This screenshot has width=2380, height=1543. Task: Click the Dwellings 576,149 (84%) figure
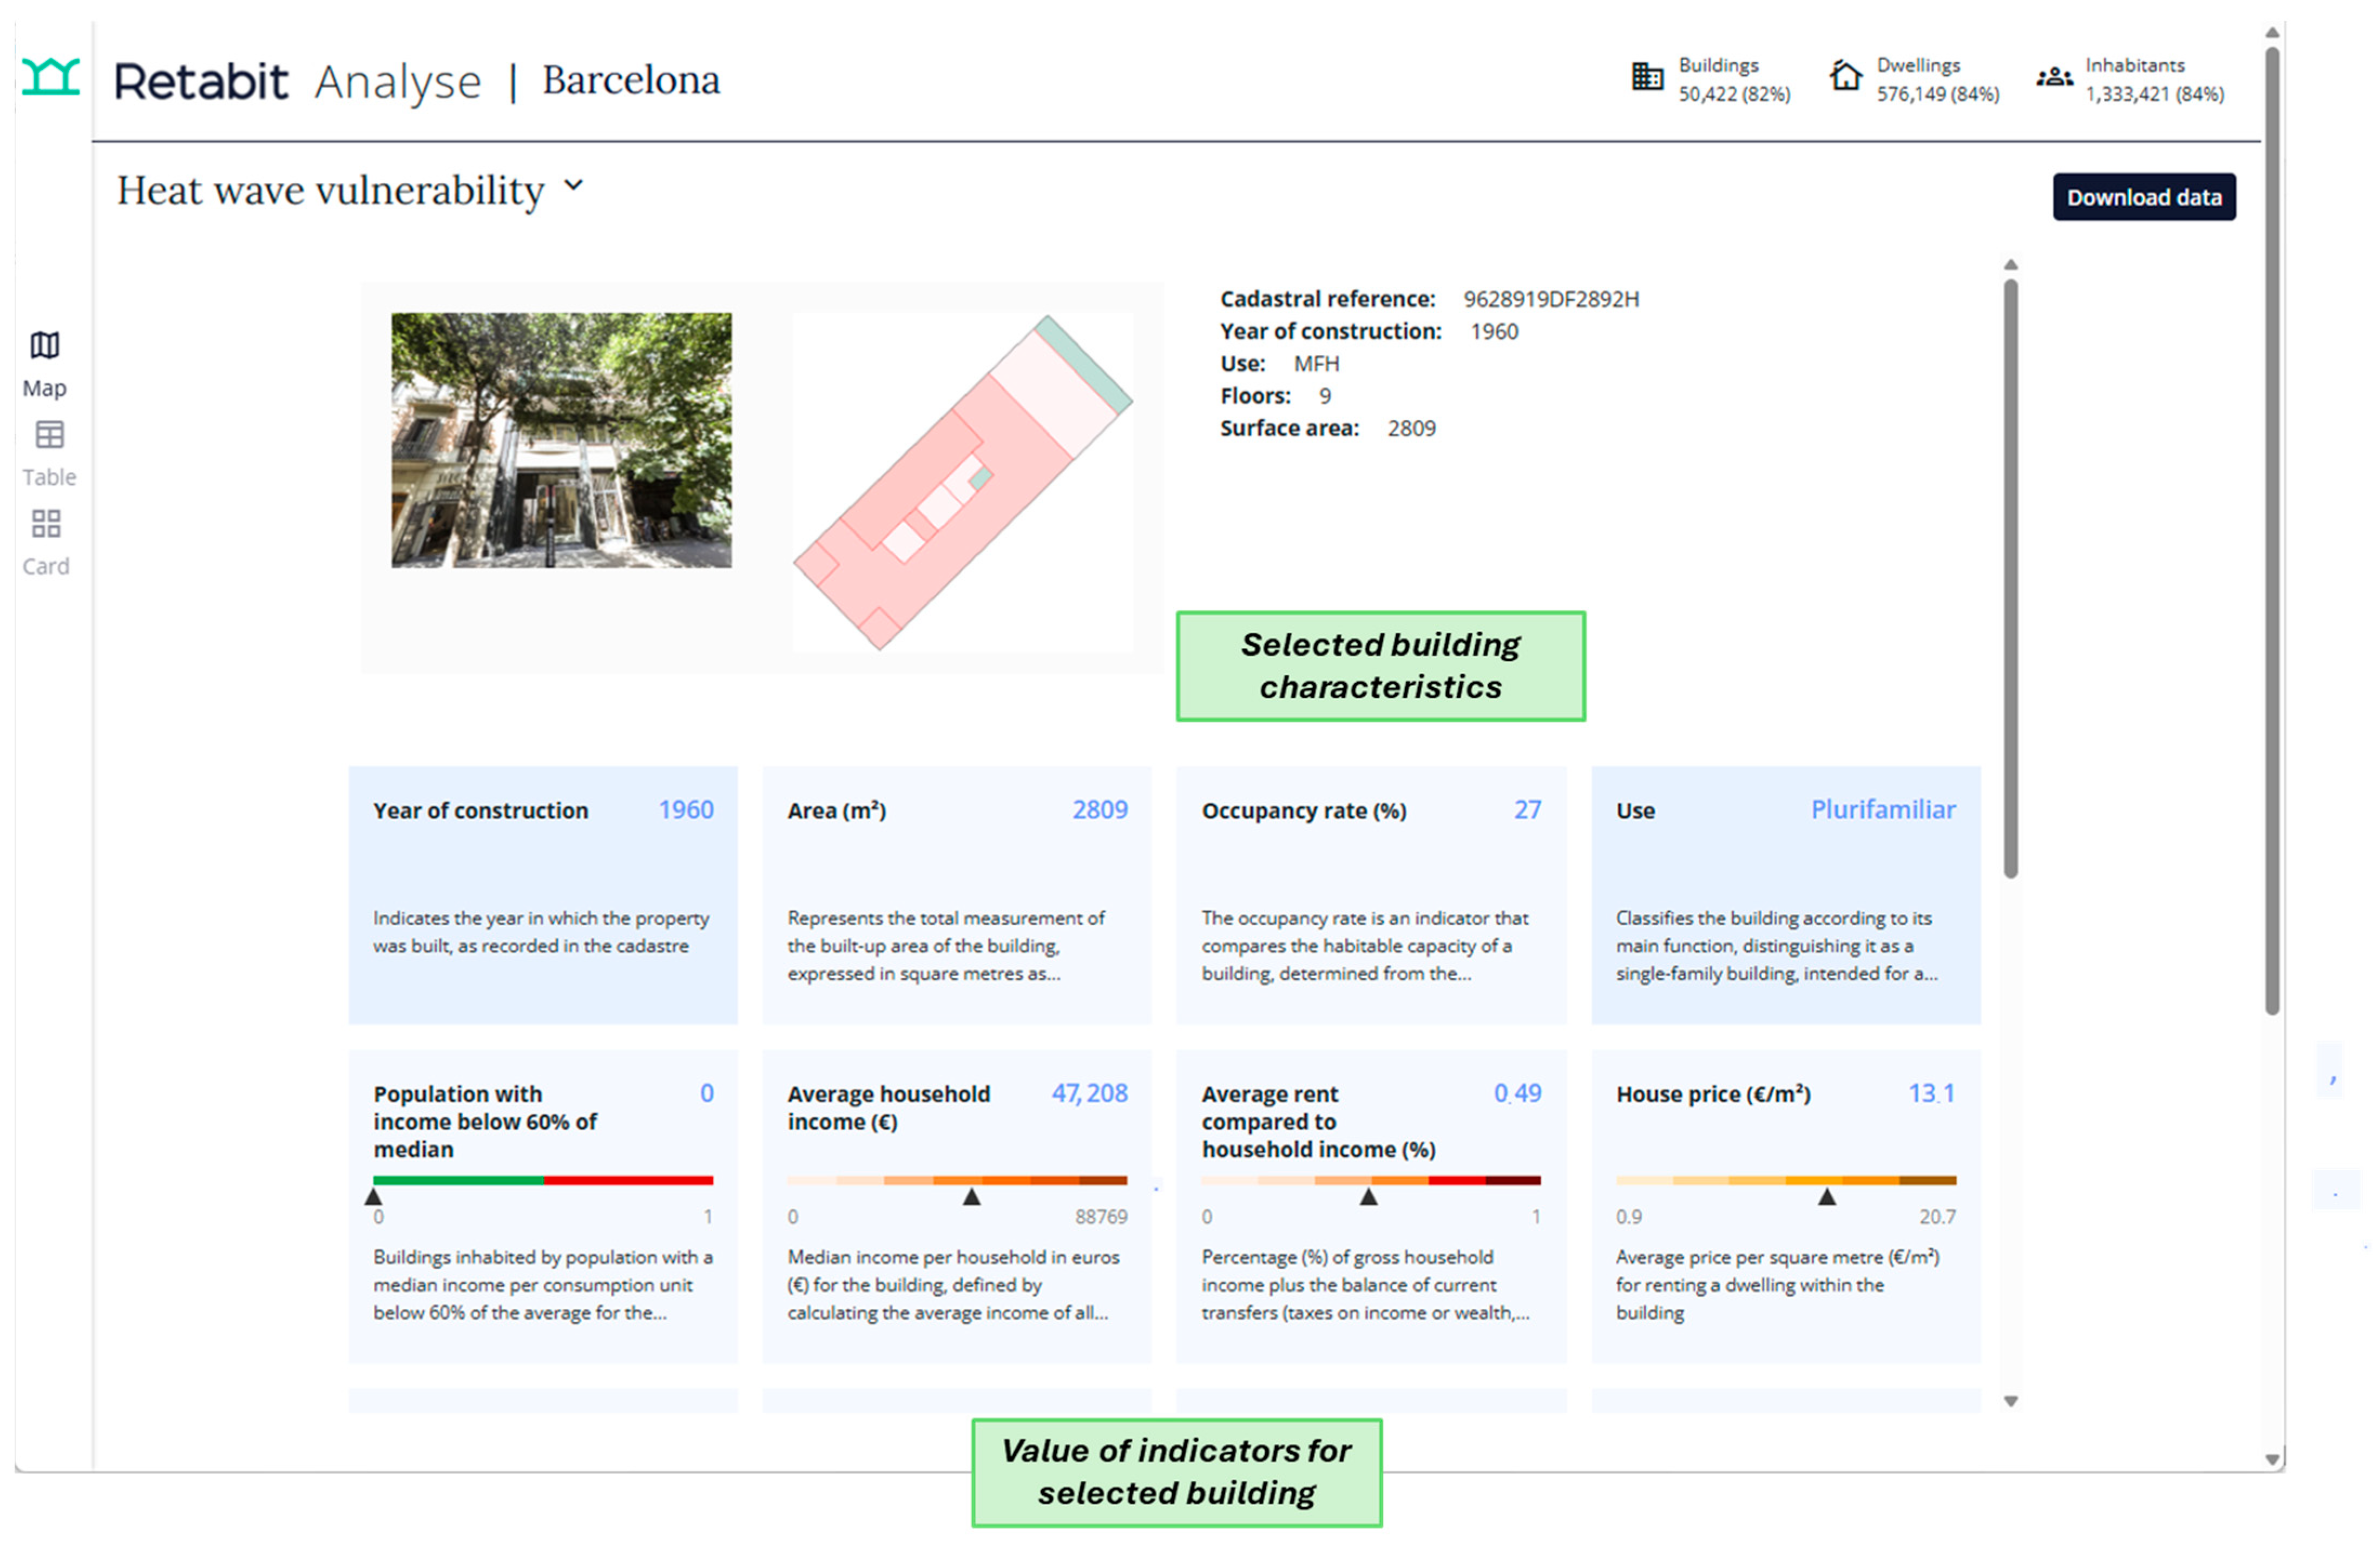point(1937,94)
